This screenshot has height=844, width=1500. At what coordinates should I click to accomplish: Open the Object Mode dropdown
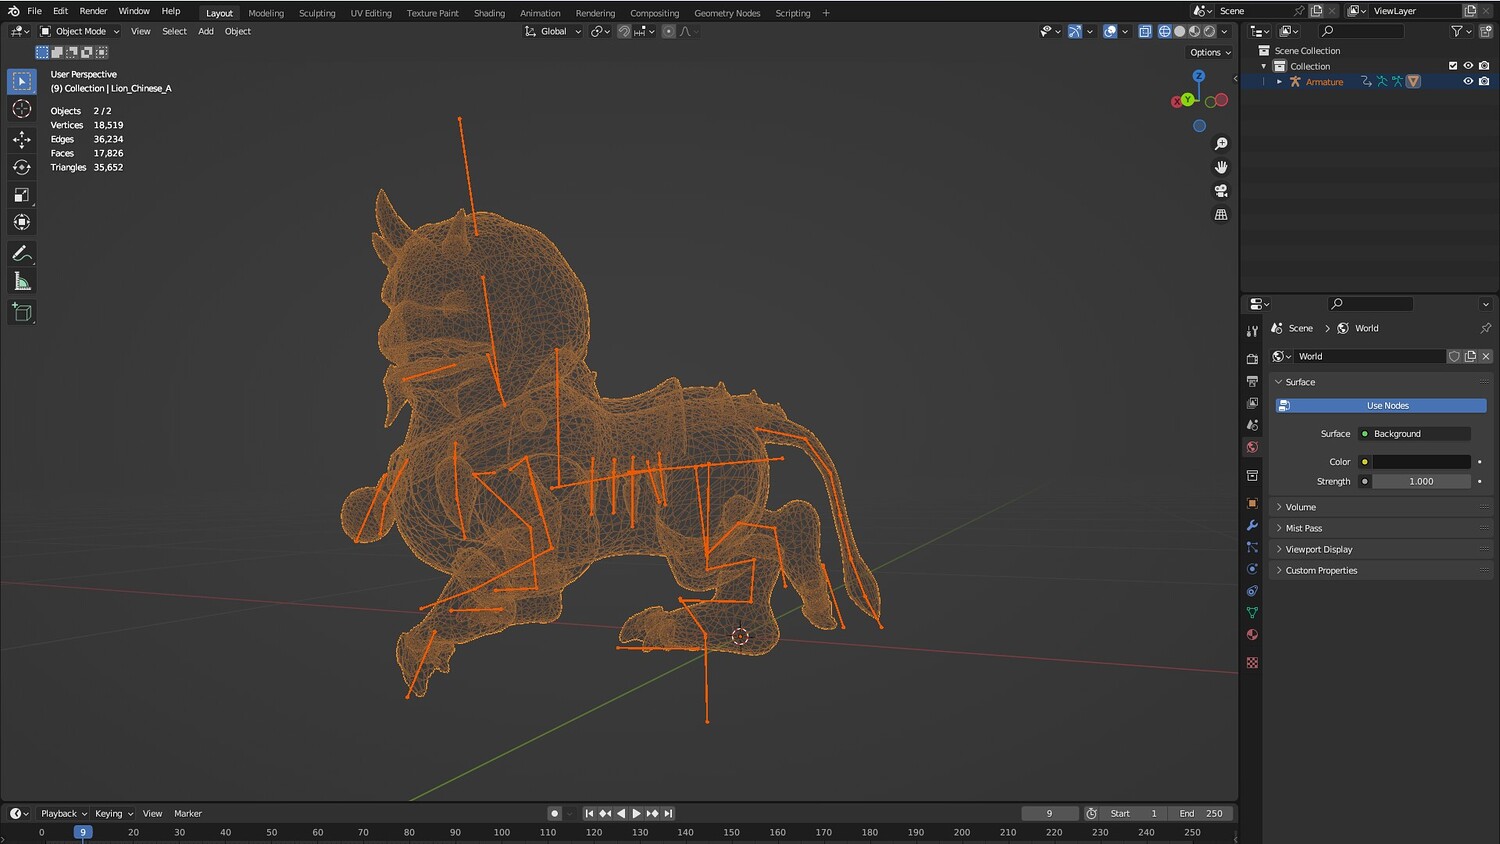pyautogui.click(x=80, y=31)
